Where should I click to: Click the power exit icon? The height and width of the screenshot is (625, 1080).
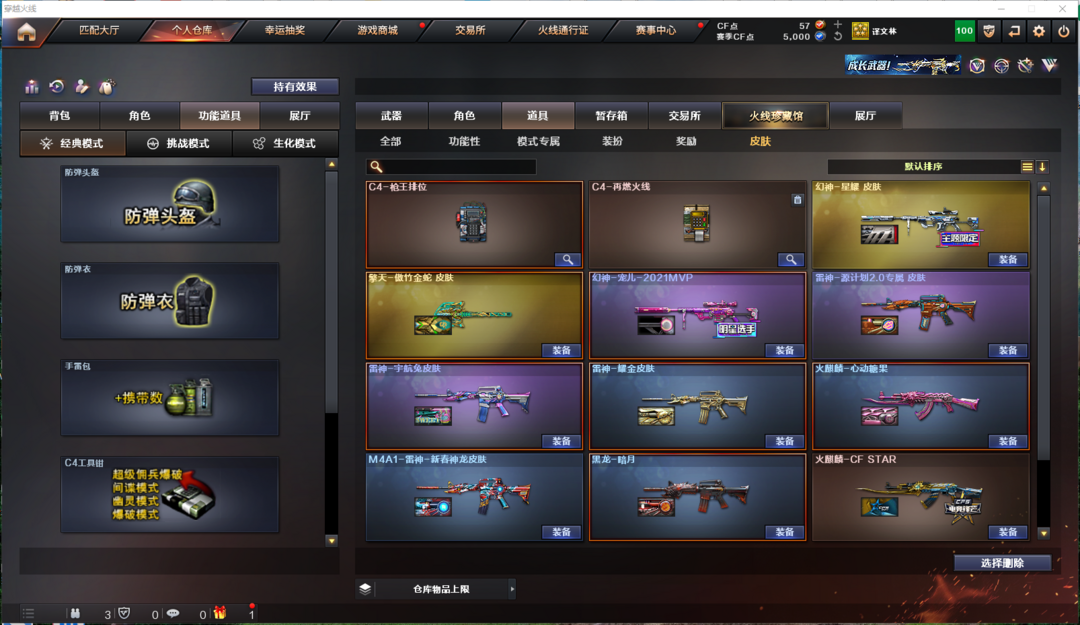coord(1063,31)
